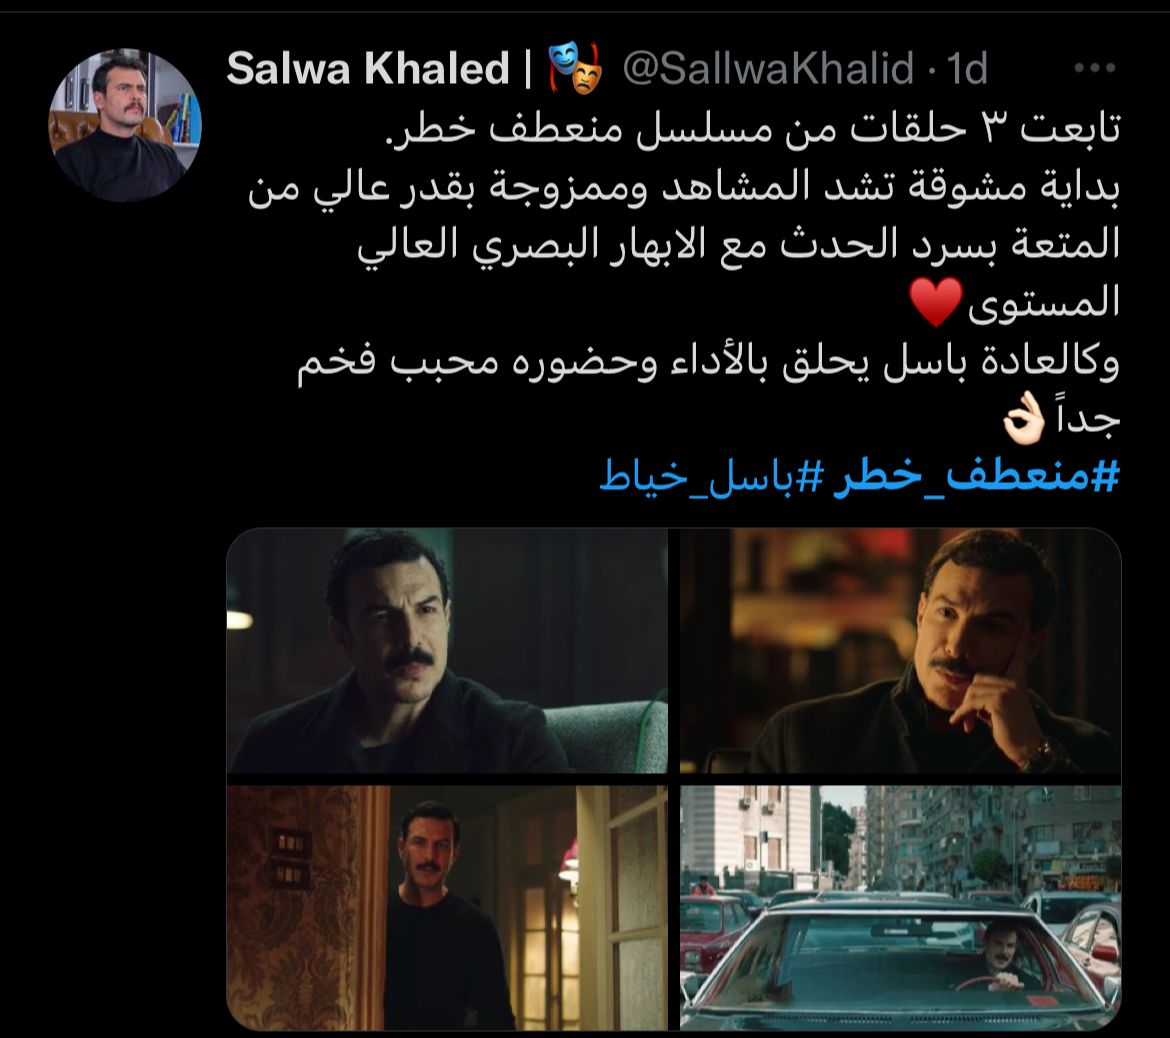The height and width of the screenshot is (1038, 1170).
Task: Click the tweet's first line mentioning ٣ حلقات
Action: pyautogui.click(x=753, y=128)
